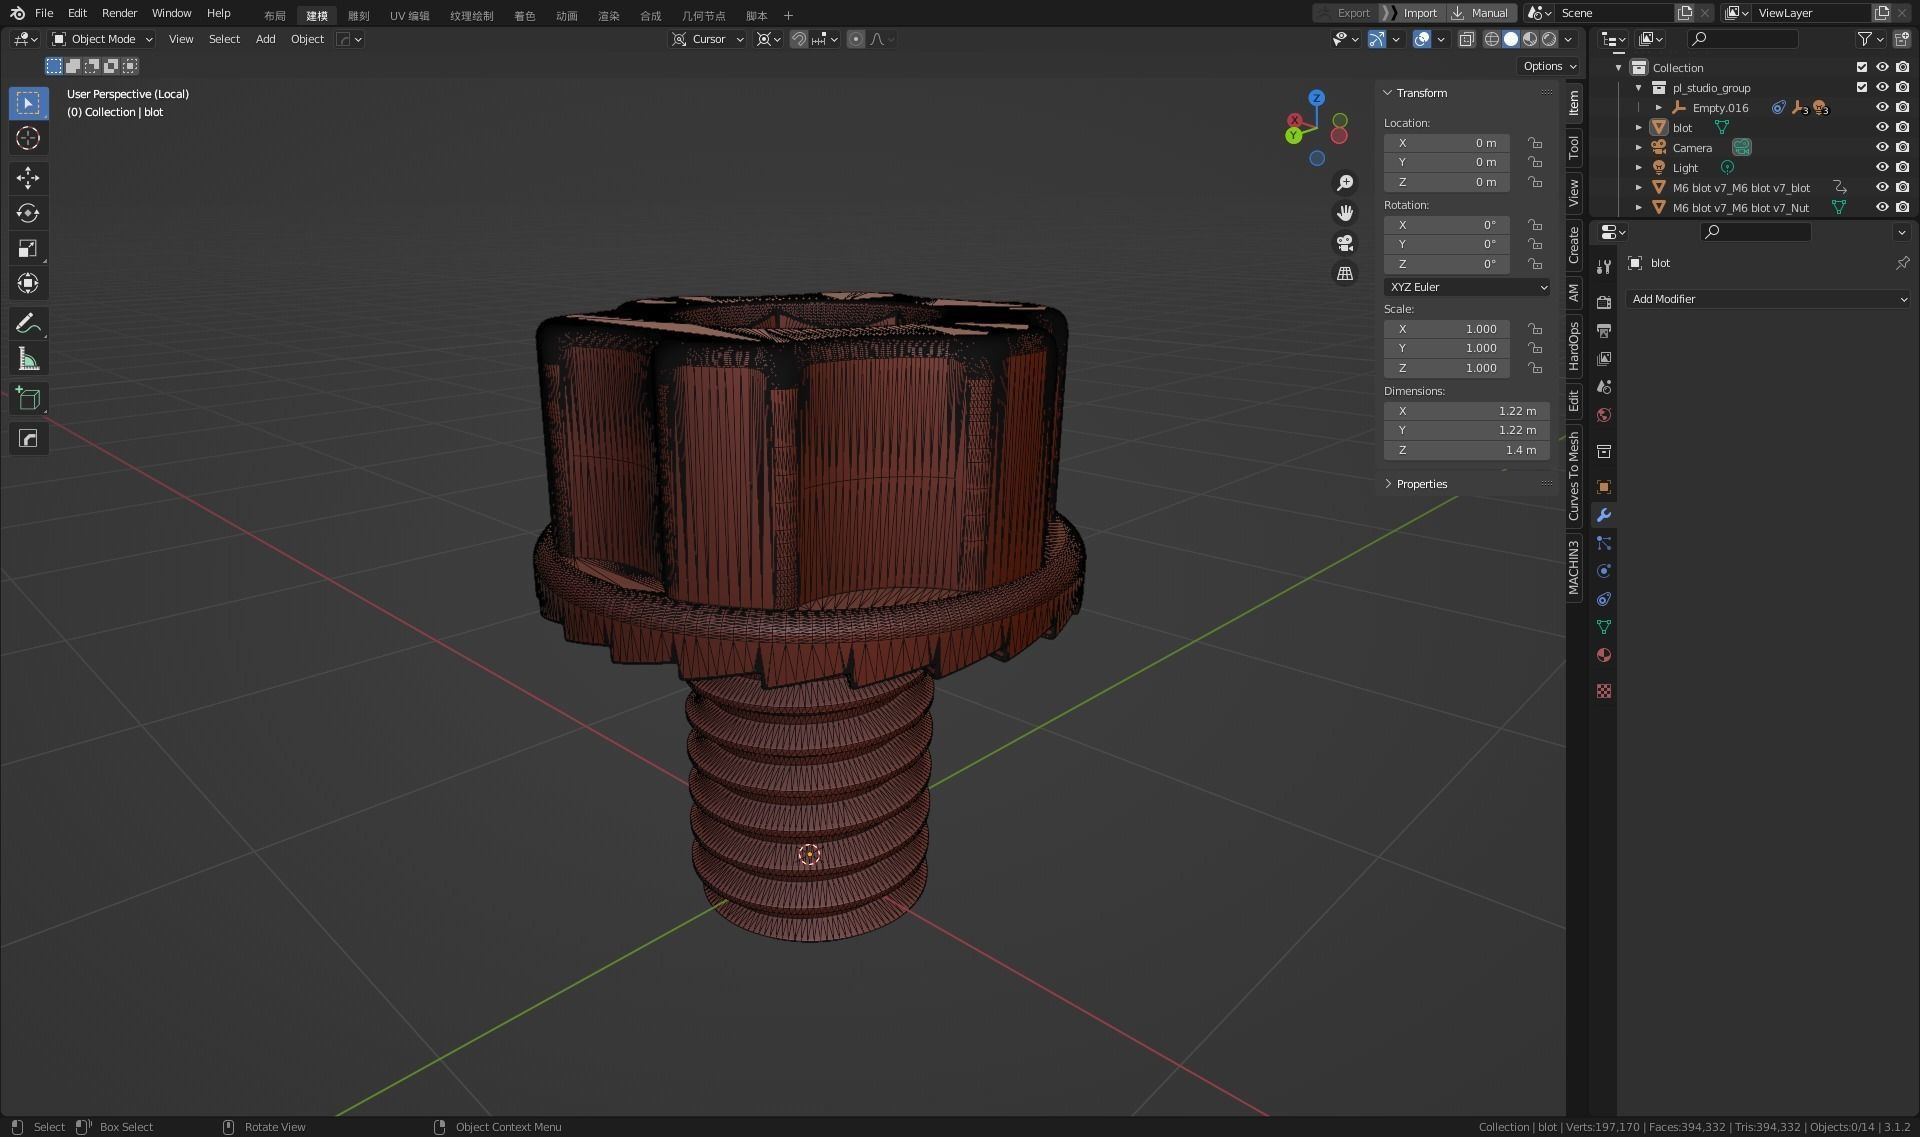
Task: Uncheck the Collection exclude checkbox
Action: point(1861,67)
